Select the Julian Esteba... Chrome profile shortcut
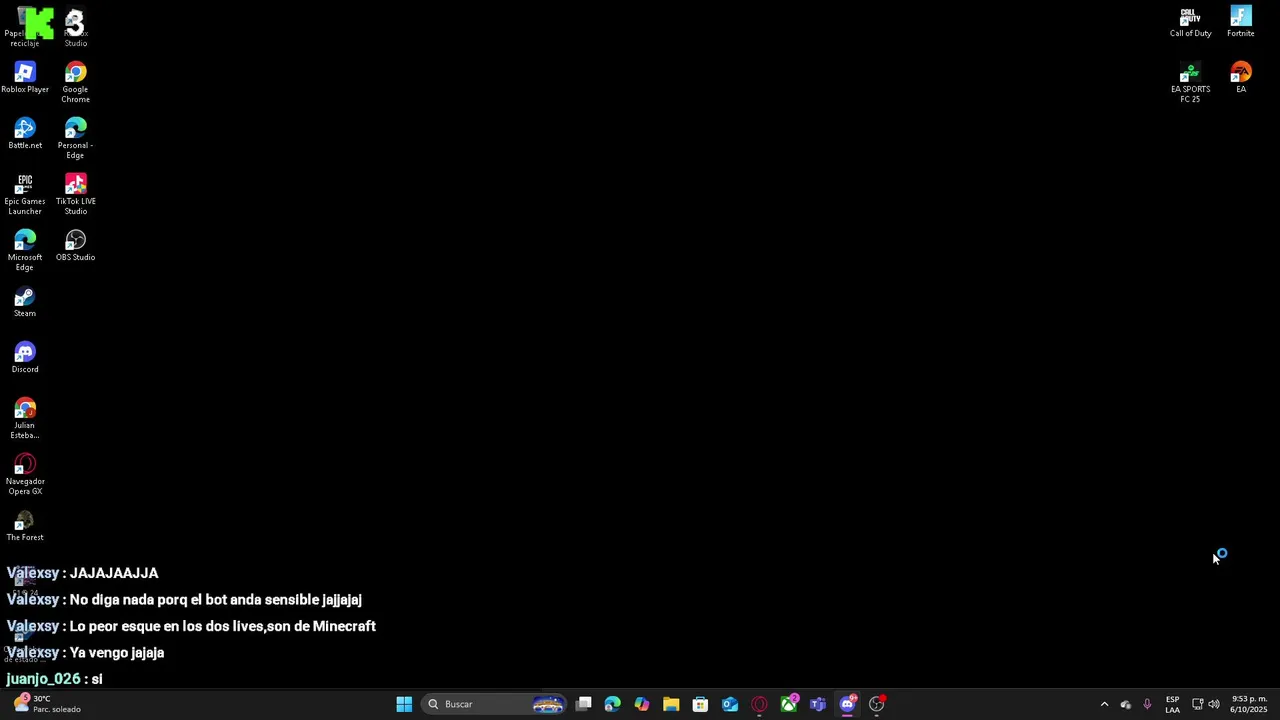Screen dimensions: 1280x720 [x=25, y=419]
